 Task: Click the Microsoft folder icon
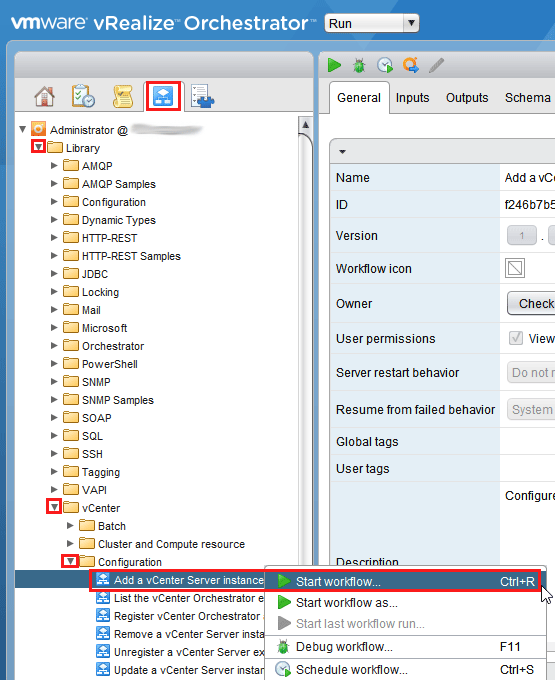[71, 327]
